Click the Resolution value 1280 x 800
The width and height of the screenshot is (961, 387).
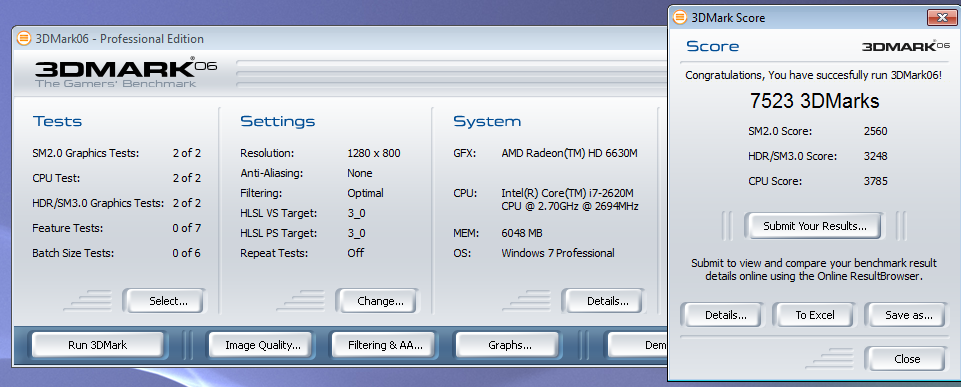pyautogui.click(x=373, y=153)
